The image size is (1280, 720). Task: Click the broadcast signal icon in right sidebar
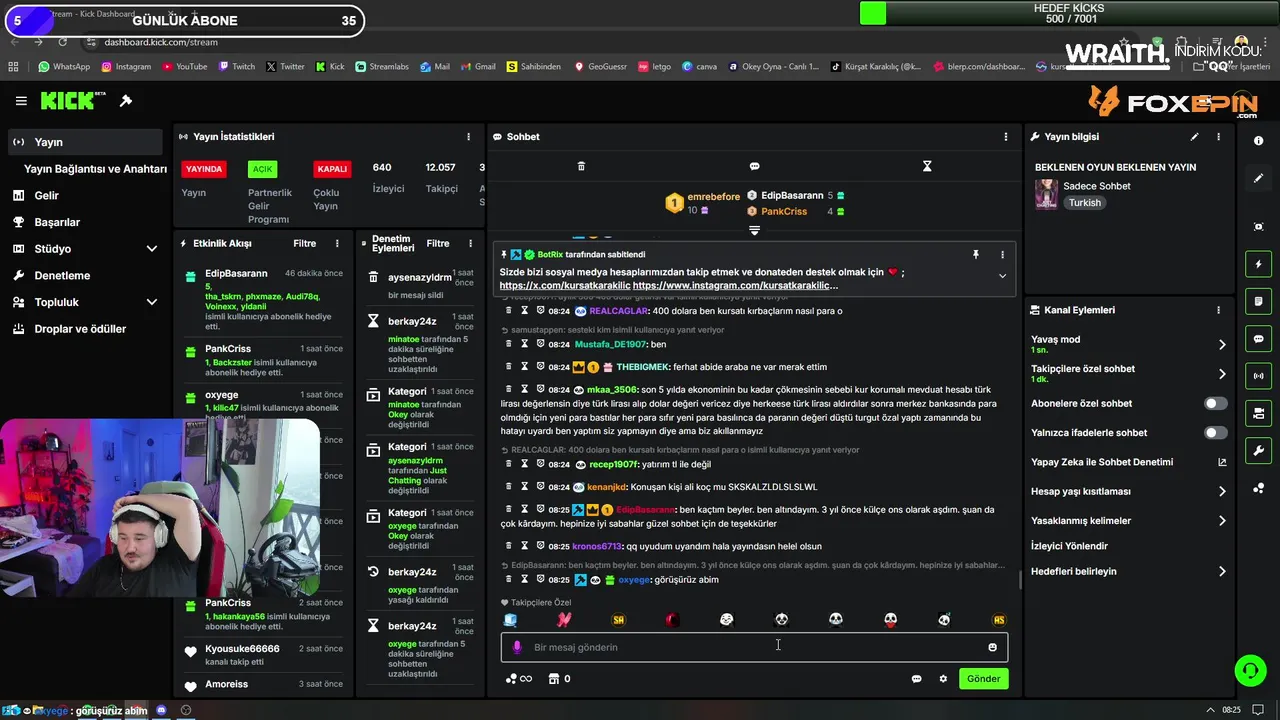(x=1258, y=376)
